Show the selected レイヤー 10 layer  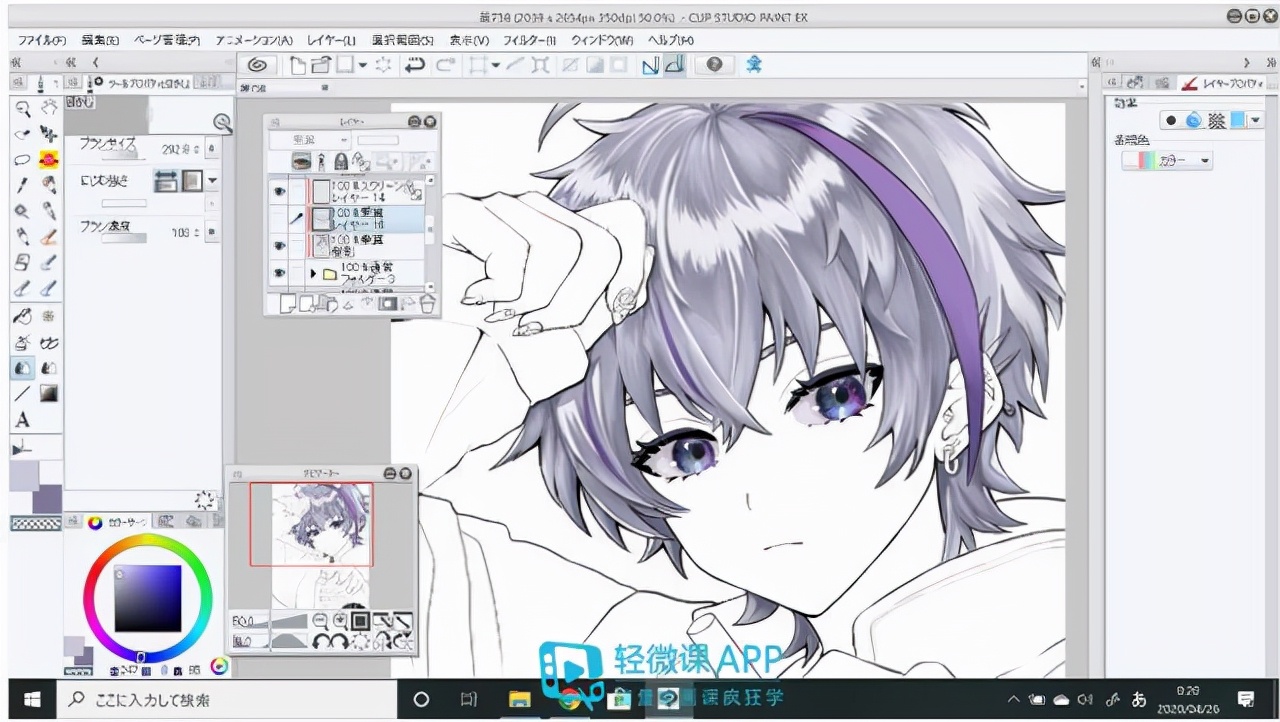click(280, 218)
